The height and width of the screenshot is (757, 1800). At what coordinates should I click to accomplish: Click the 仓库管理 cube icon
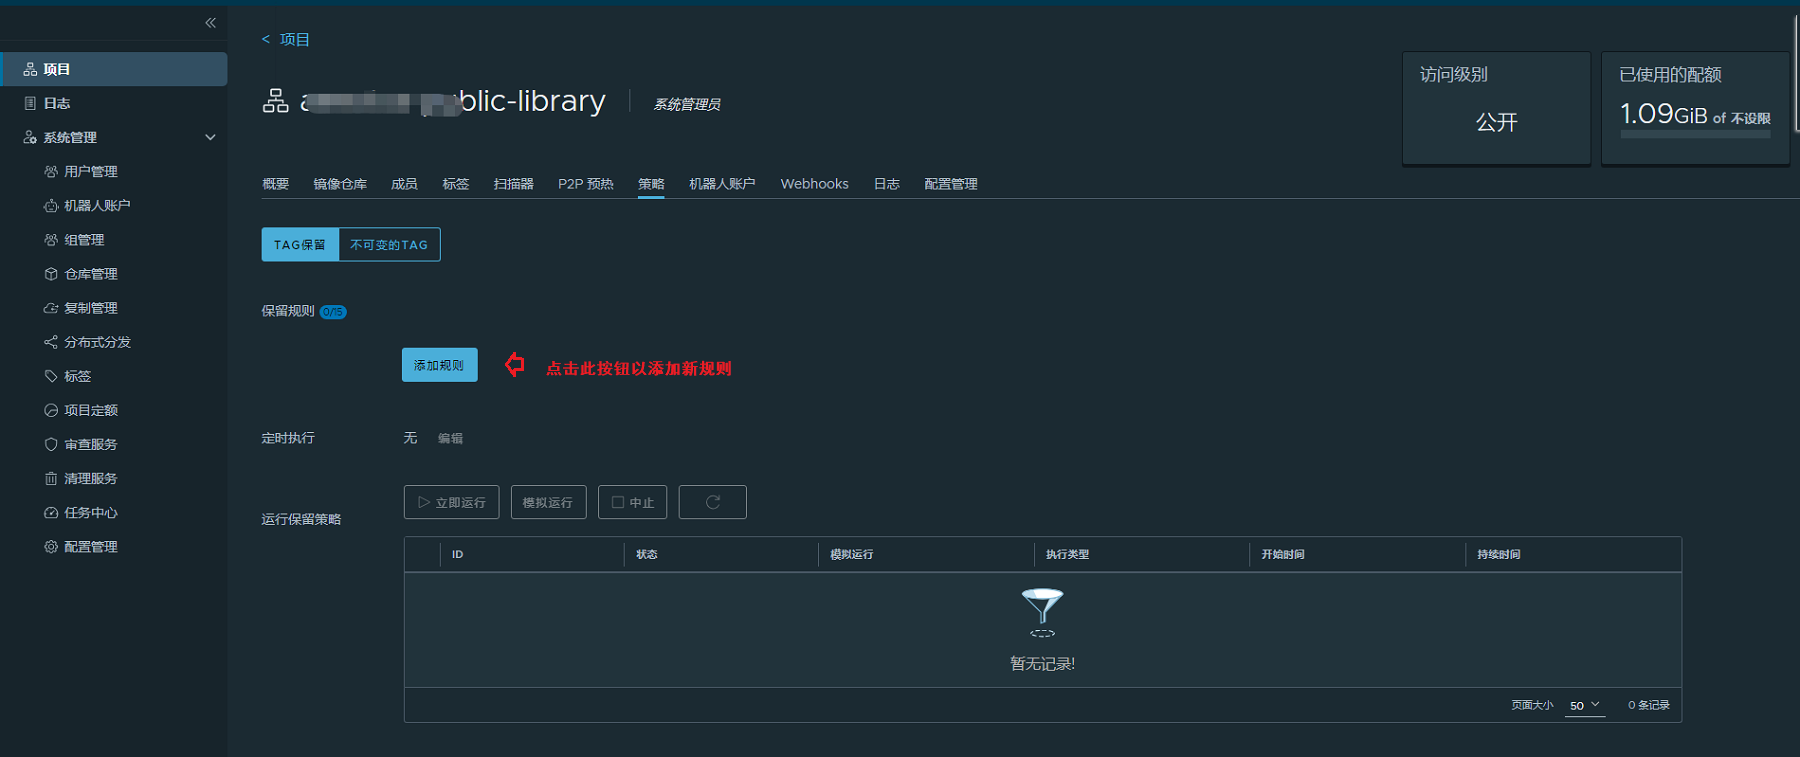click(x=51, y=274)
